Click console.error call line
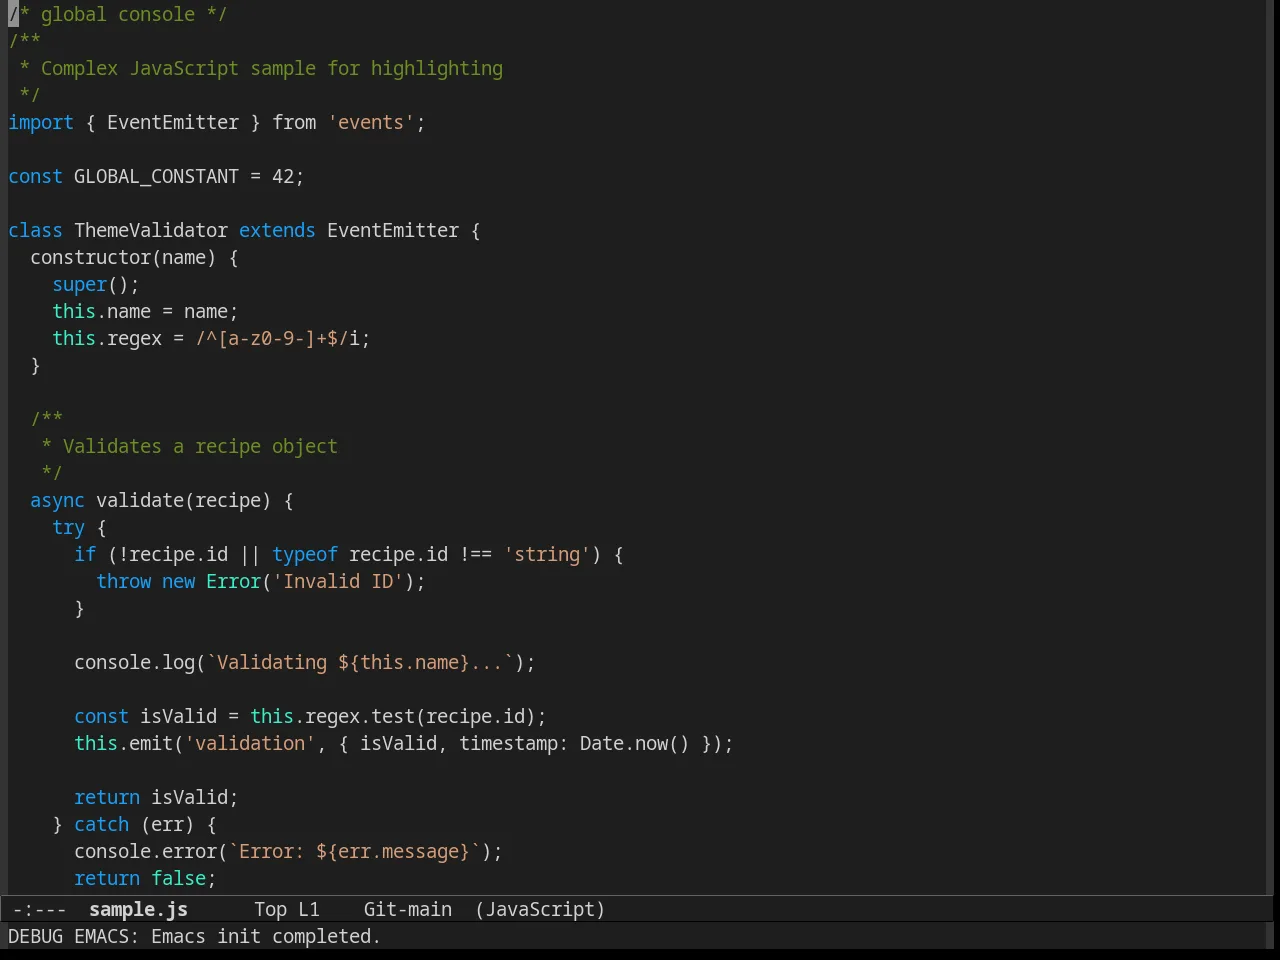1280x960 pixels. coord(288,851)
